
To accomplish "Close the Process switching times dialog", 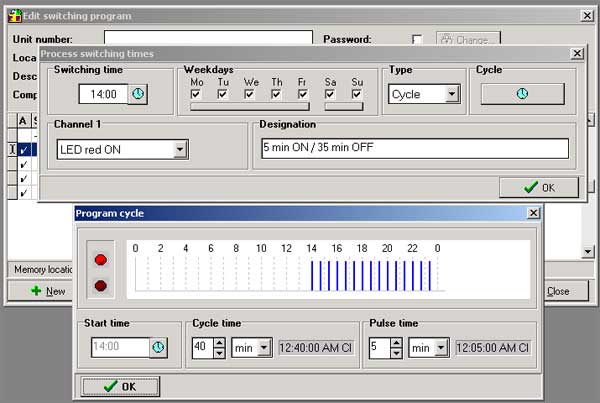I will pyautogui.click(x=577, y=53).
